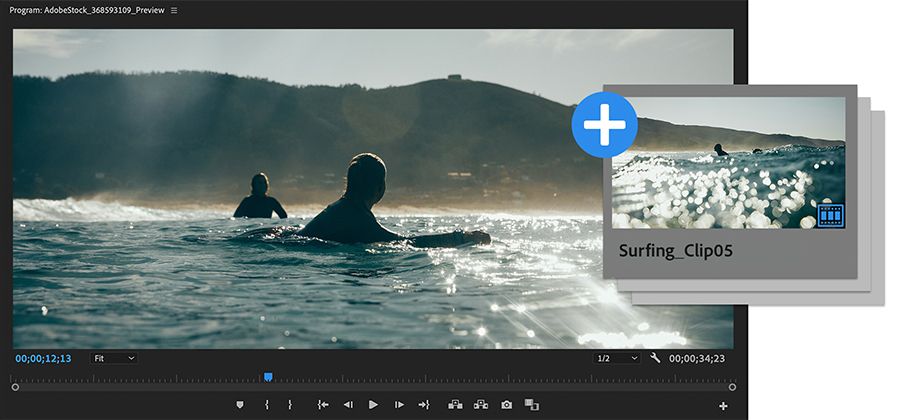The image size is (900, 420).
Task: Click the blue playhead on the time ruler
Action: (x=268, y=377)
